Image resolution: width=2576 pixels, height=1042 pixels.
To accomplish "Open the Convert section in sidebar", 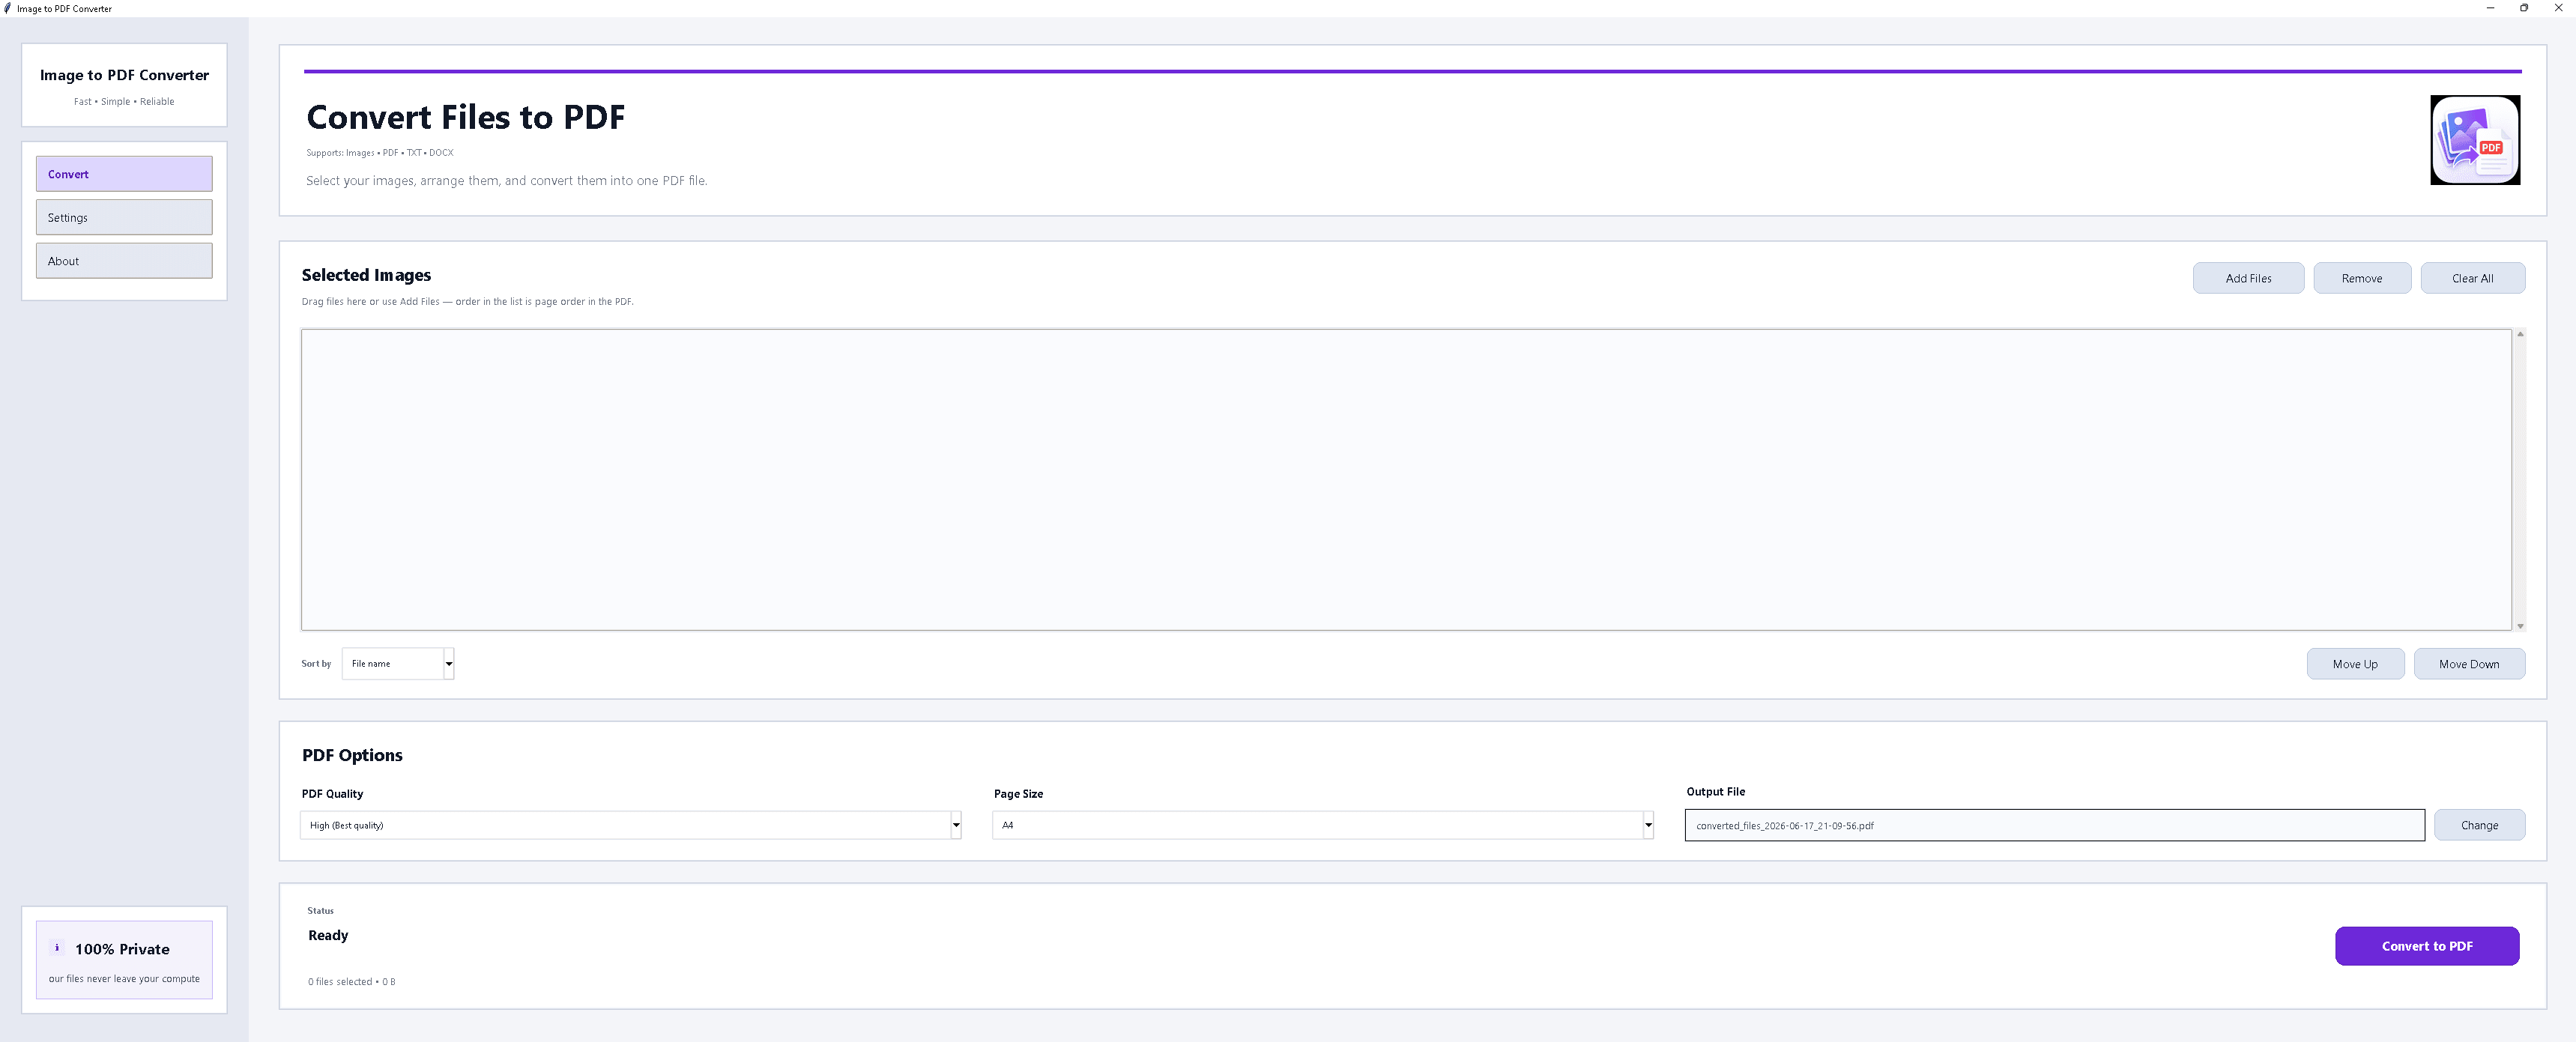I will click(x=124, y=174).
